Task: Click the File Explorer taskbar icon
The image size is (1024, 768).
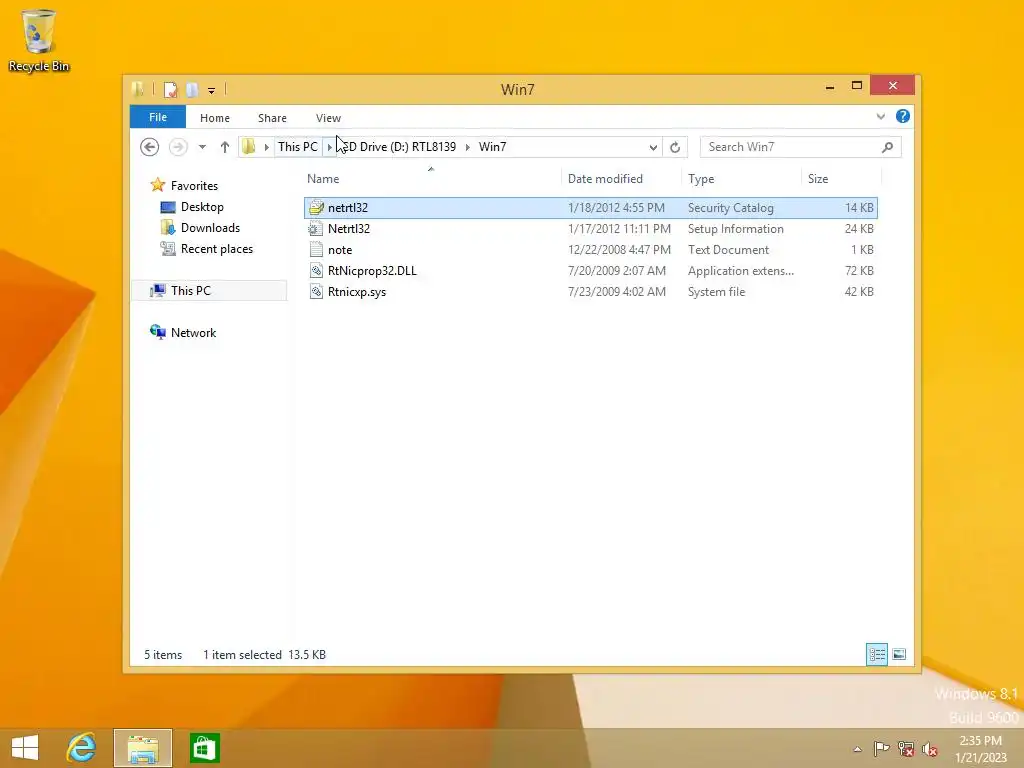Action: click(143, 748)
